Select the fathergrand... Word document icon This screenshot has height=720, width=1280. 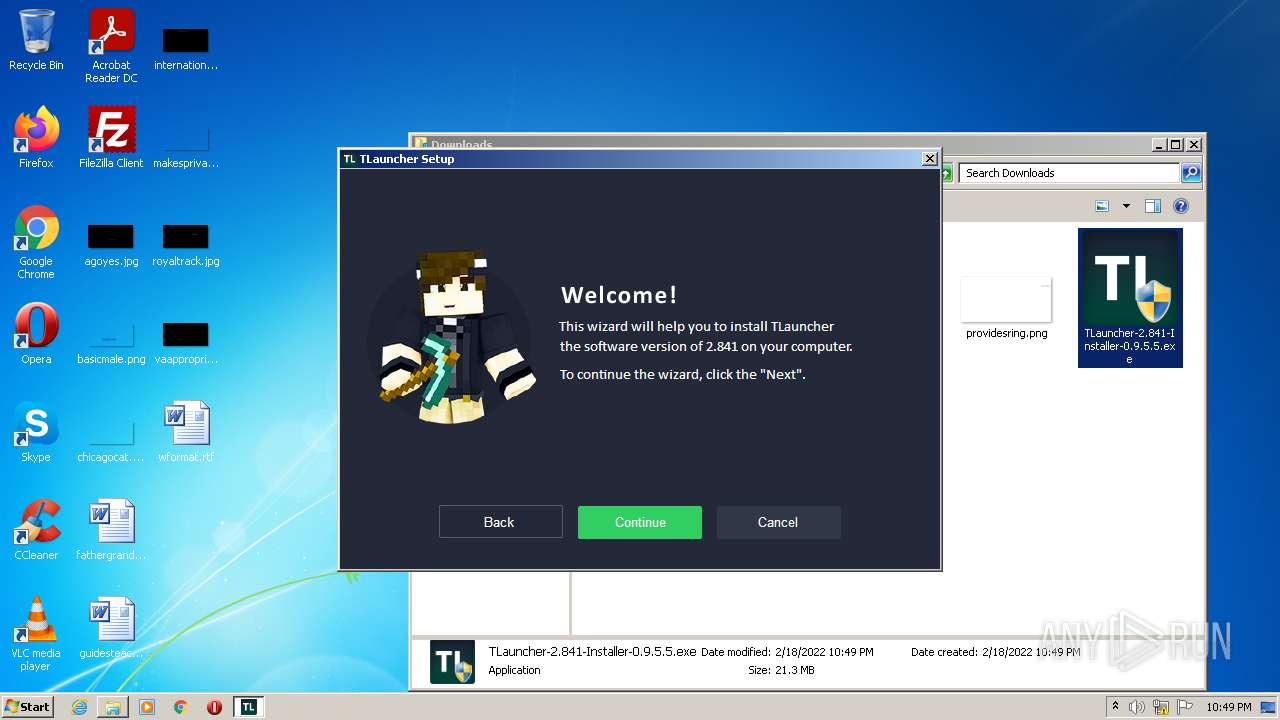tap(111, 530)
